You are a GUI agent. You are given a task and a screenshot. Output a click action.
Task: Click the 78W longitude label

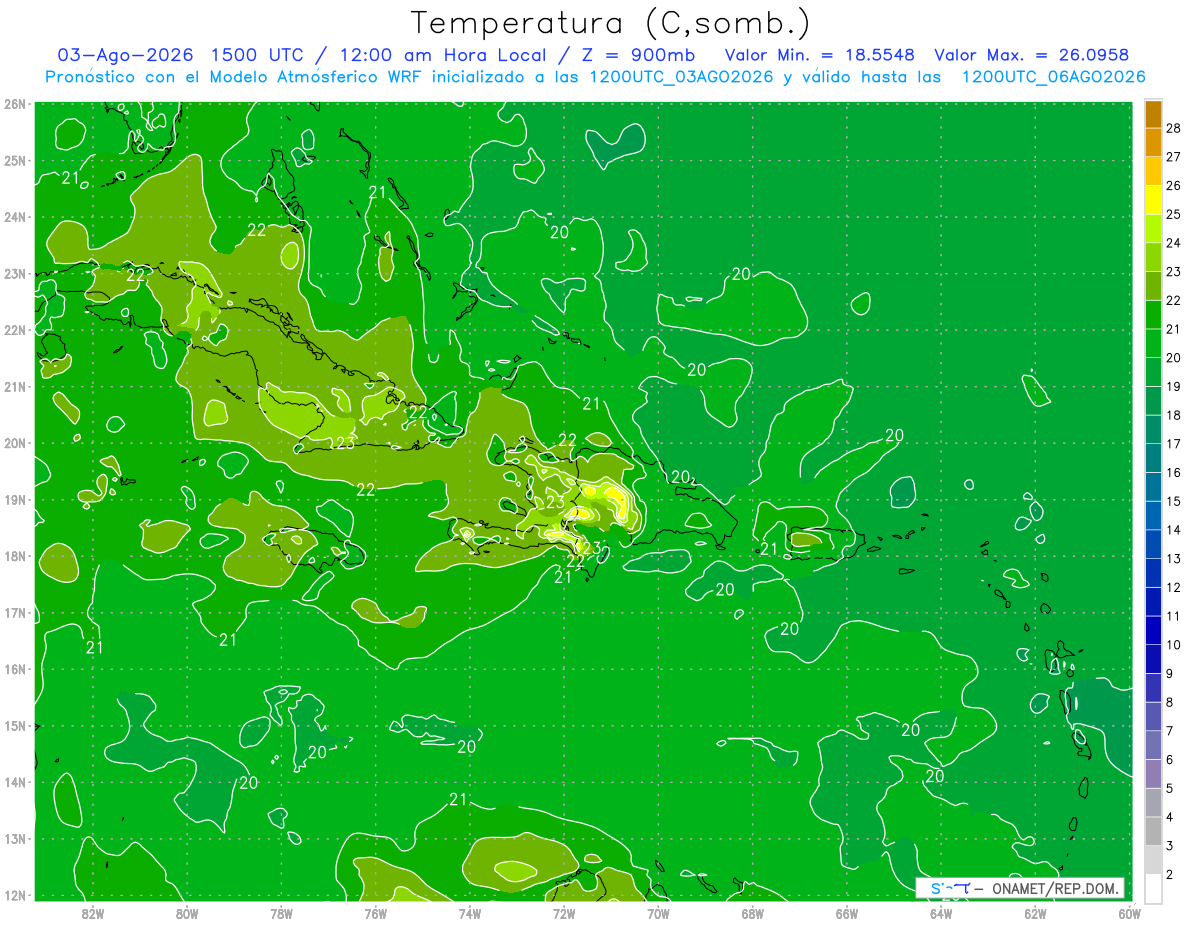click(281, 912)
